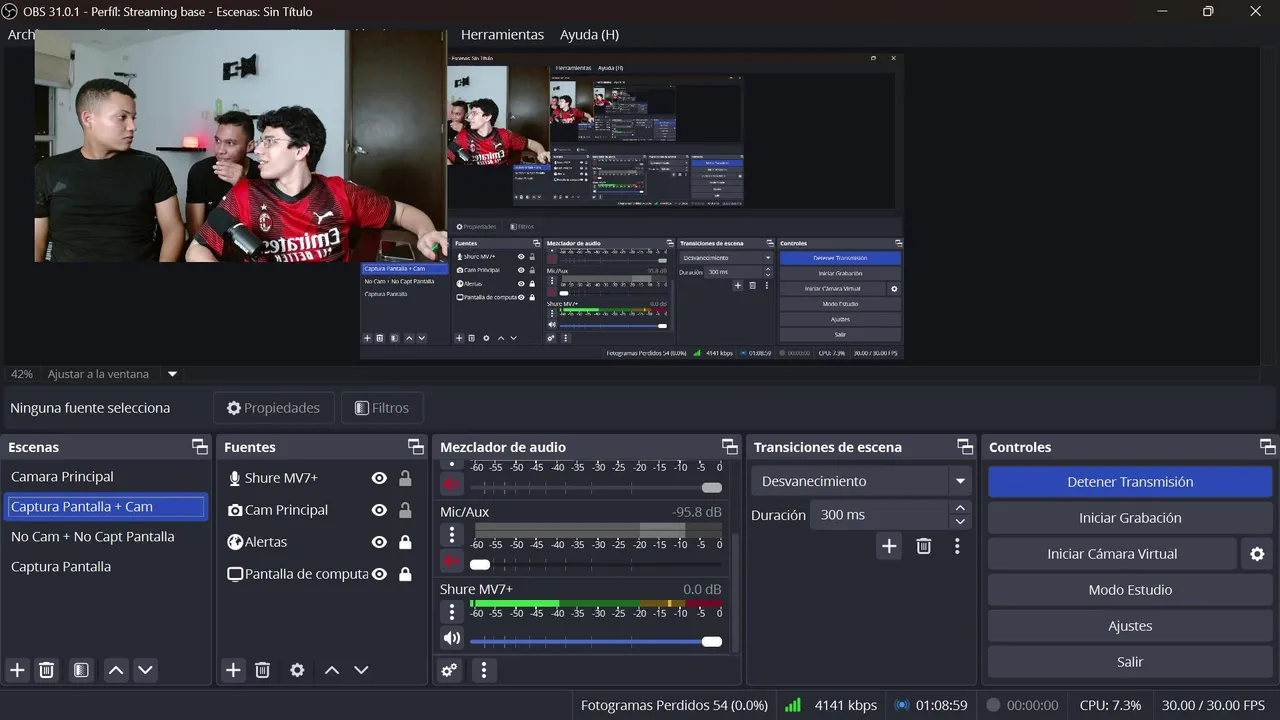
Task: Open Mic/Aux options three dots
Action: coord(452,535)
